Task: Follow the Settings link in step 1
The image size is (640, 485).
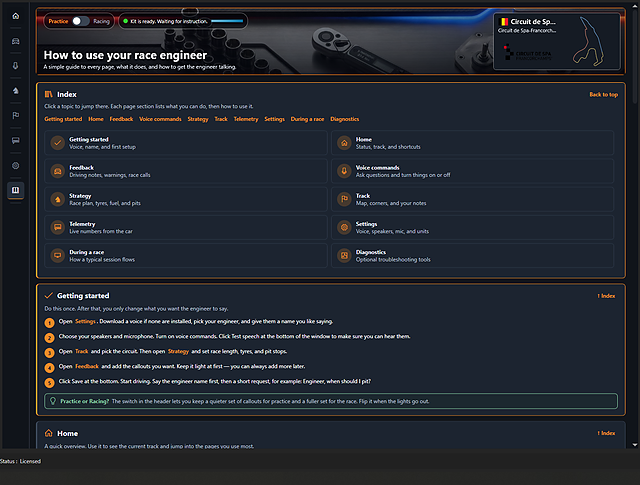Action: tap(85, 321)
